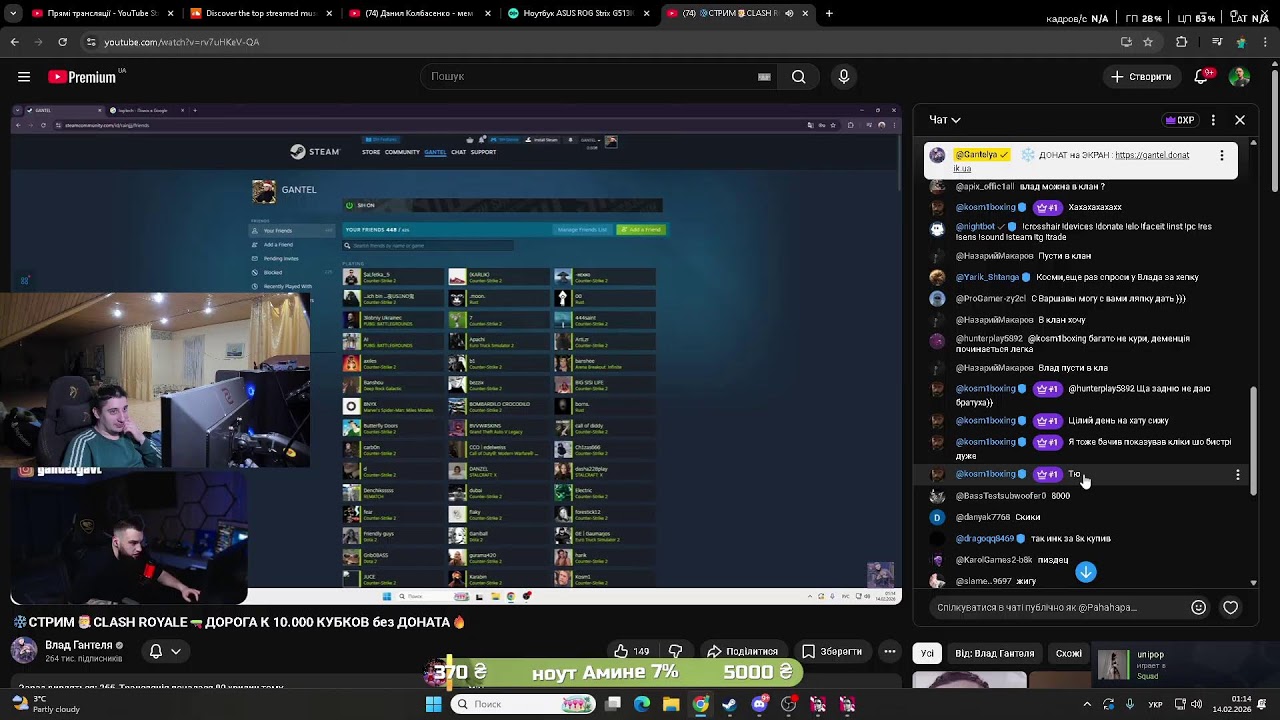Switch to the Данил Колбасенко tab
Image resolution: width=1280 pixels, height=720 pixels.
coord(418,14)
